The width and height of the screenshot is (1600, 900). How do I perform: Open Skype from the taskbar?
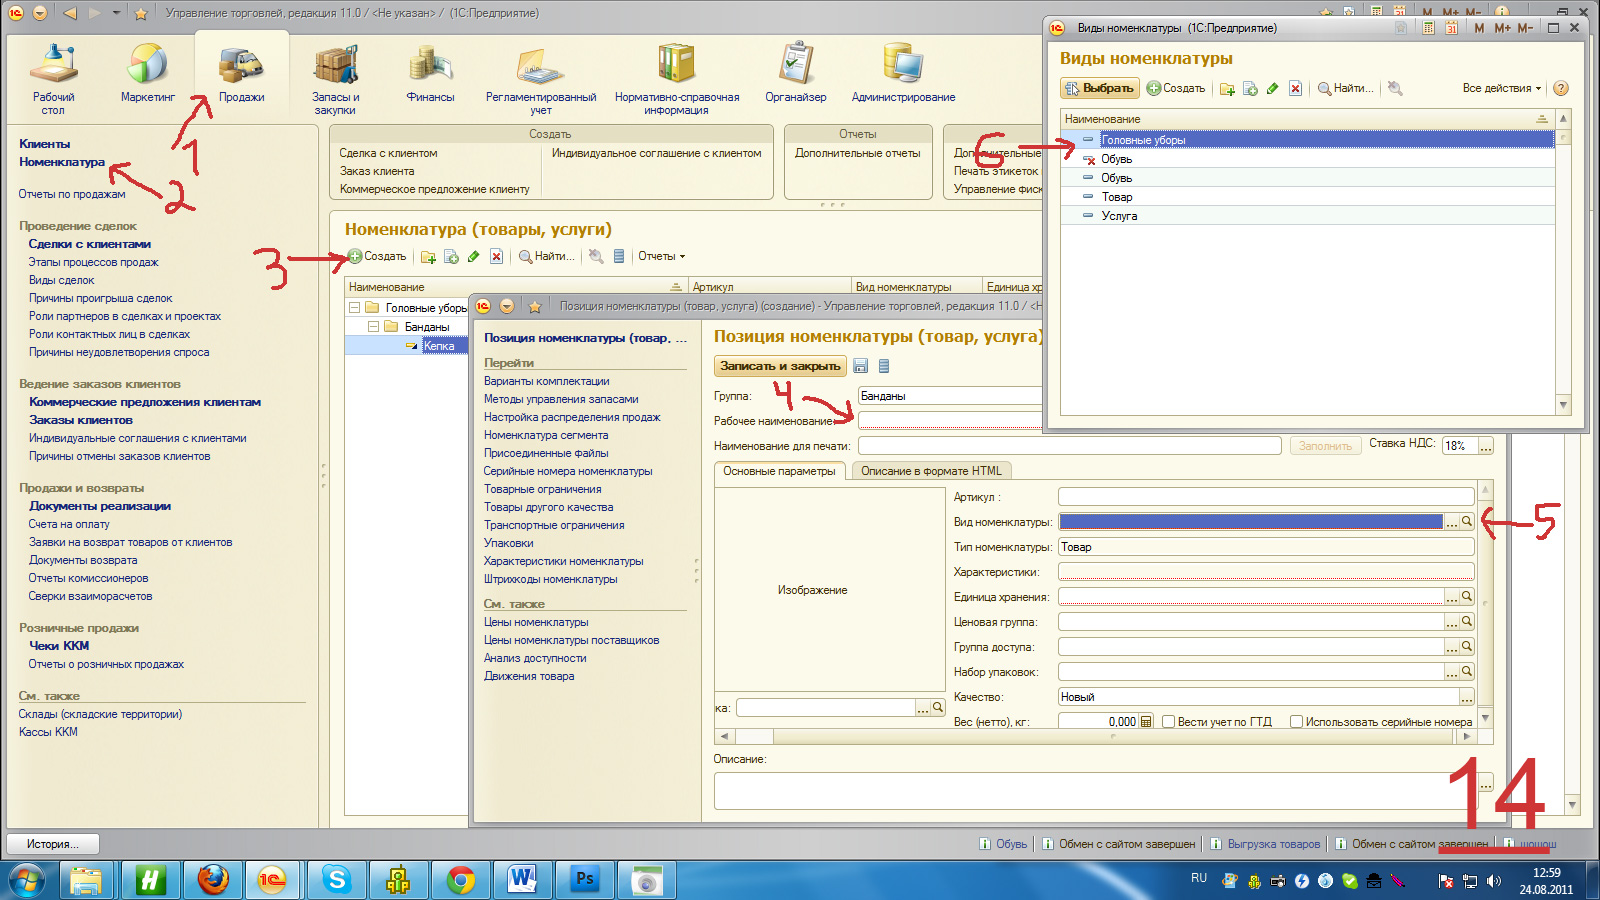point(337,880)
